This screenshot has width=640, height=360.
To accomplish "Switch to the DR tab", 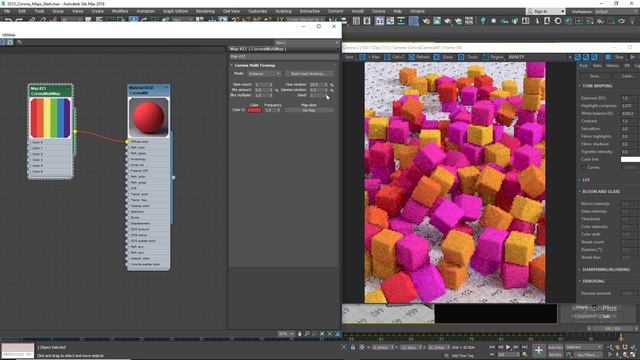I will [627, 66].
